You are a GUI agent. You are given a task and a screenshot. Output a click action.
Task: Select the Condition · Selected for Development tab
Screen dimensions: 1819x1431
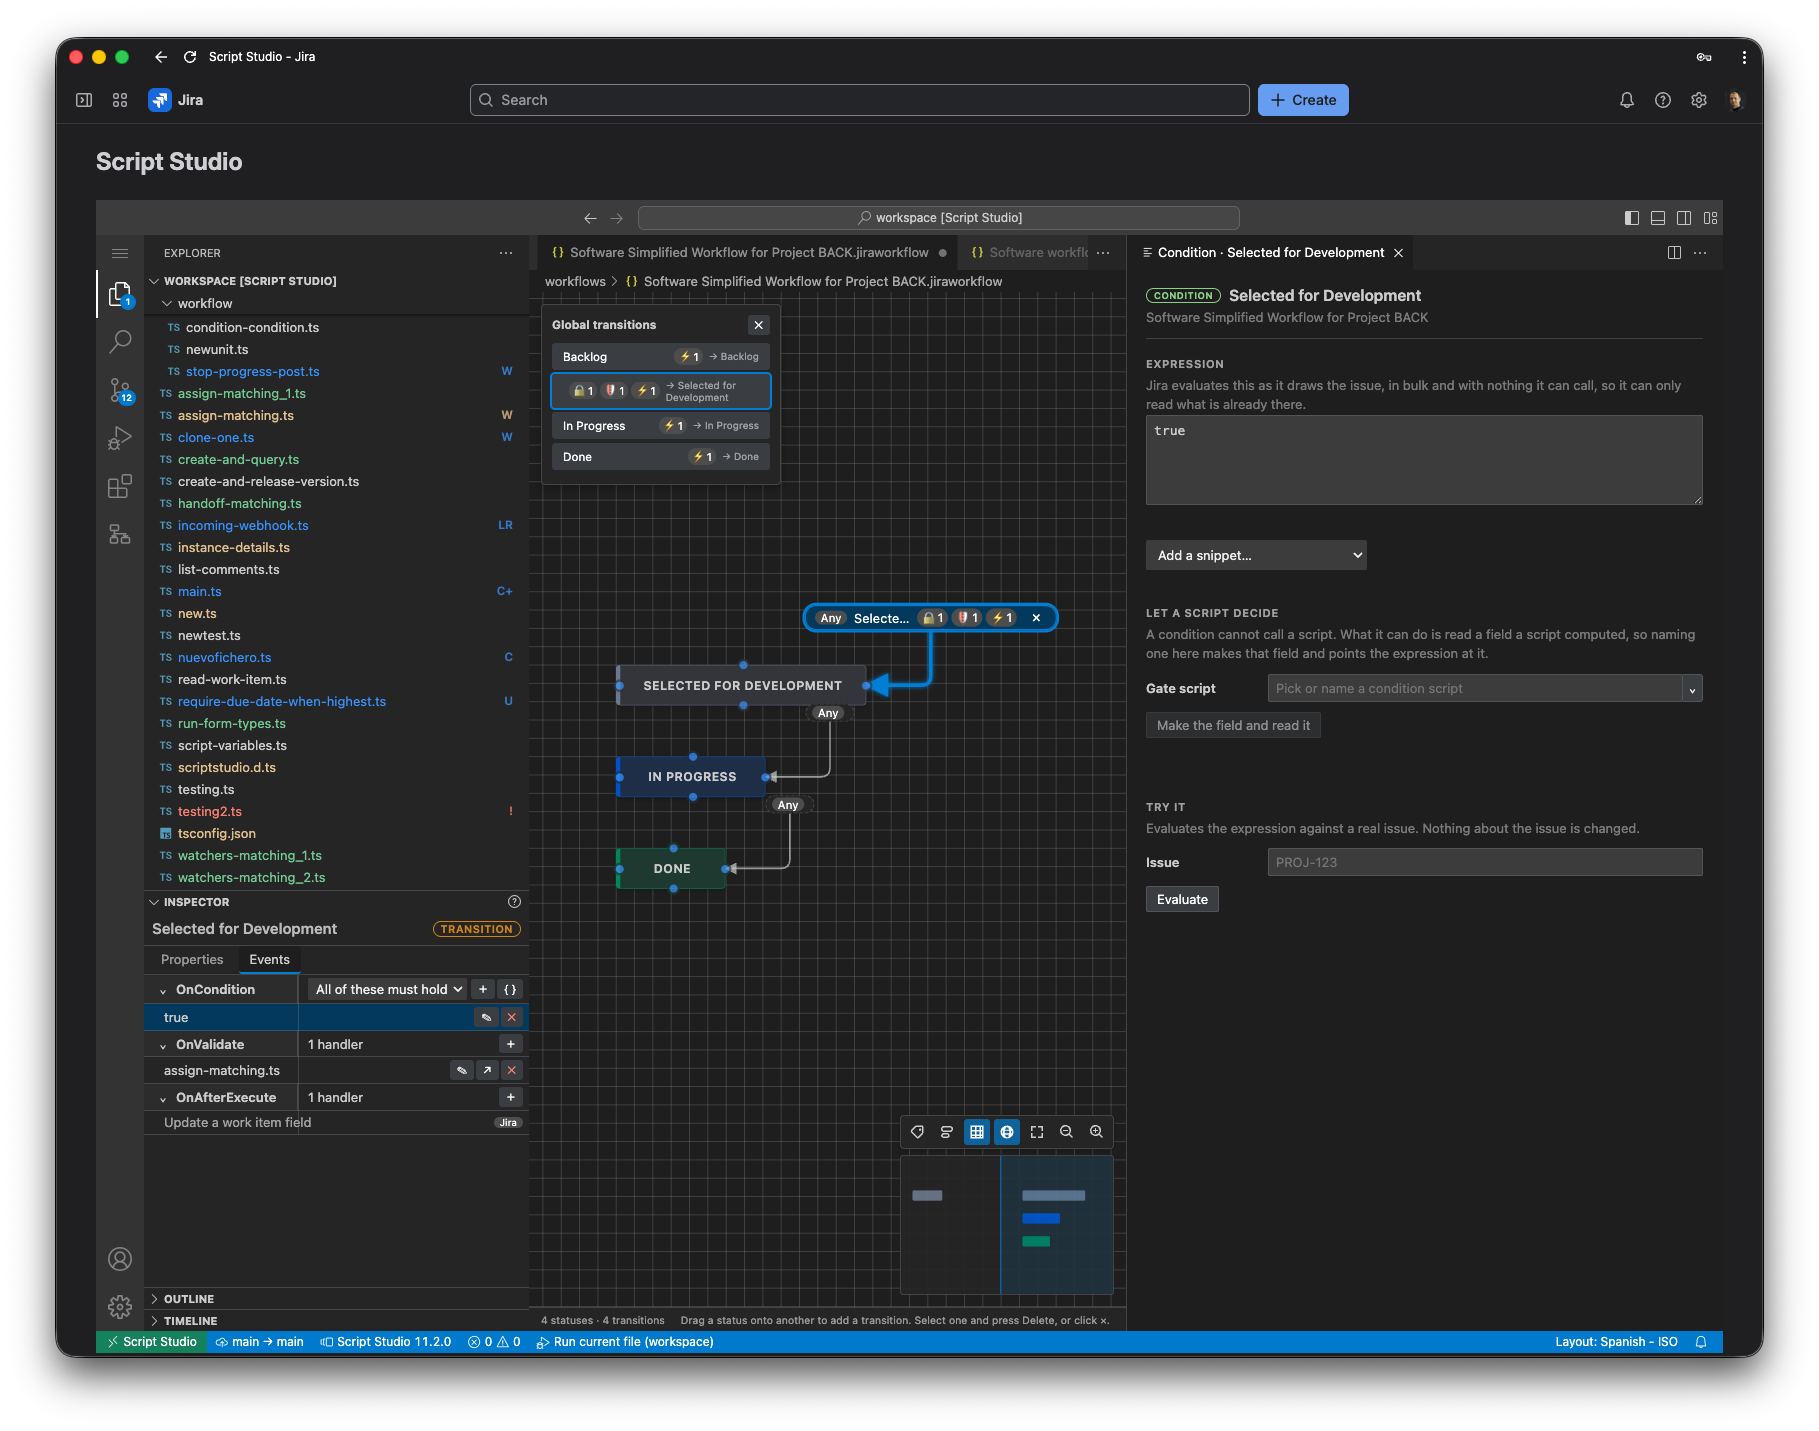pyautogui.click(x=1271, y=253)
